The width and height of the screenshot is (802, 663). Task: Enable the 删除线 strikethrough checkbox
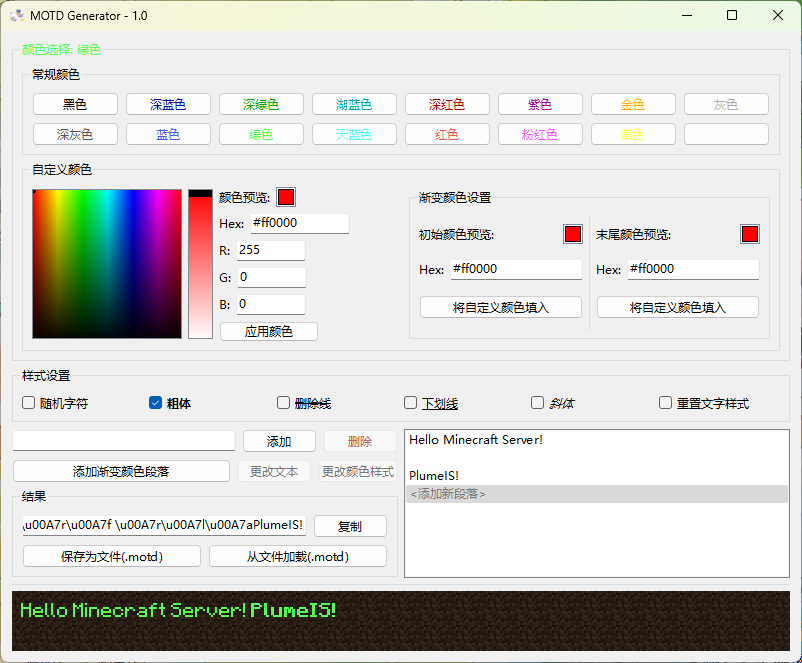[283, 402]
